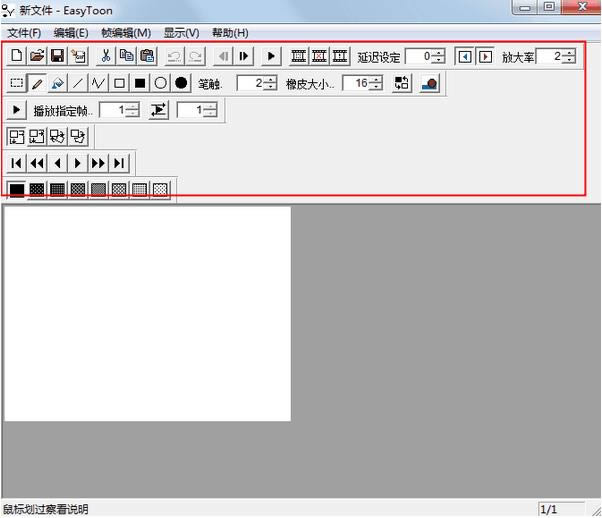Screen dimensions: 602x518
Task: Open the 编辑(E) menu
Action: (71, 33)
